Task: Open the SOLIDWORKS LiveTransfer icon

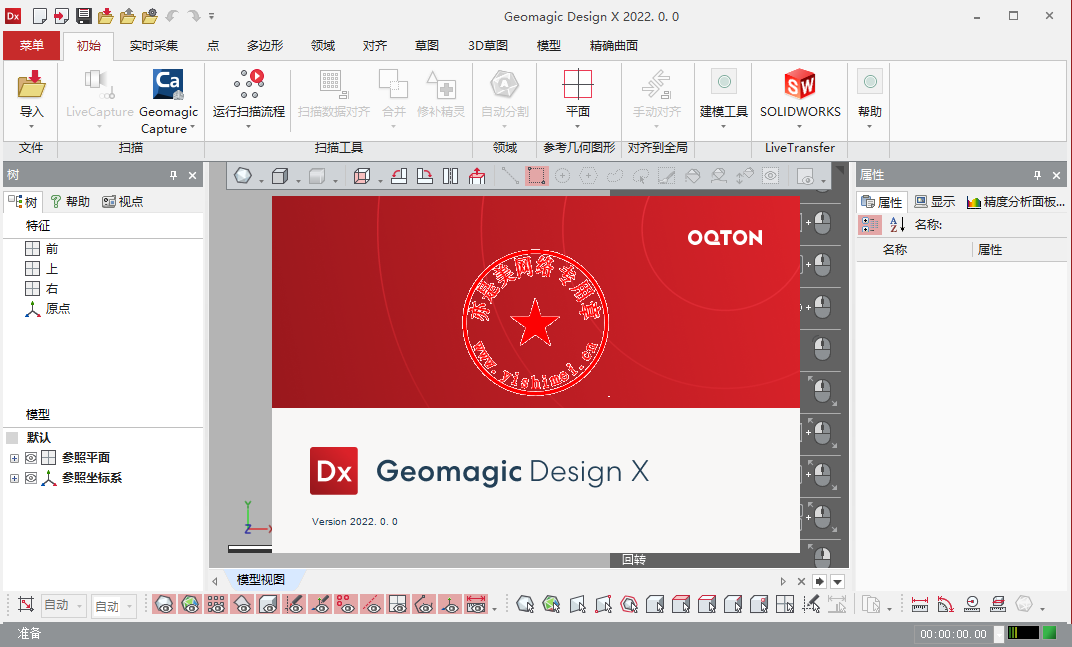Action: pos(800,84)
